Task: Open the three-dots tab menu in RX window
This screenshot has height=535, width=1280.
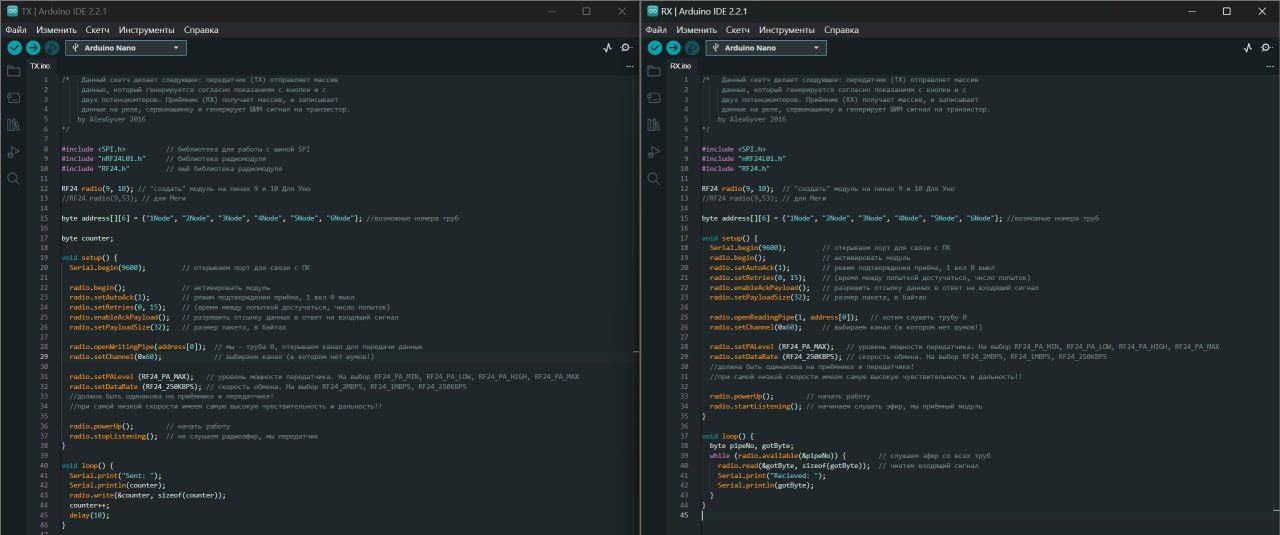Action: [x=1269, y=66]
